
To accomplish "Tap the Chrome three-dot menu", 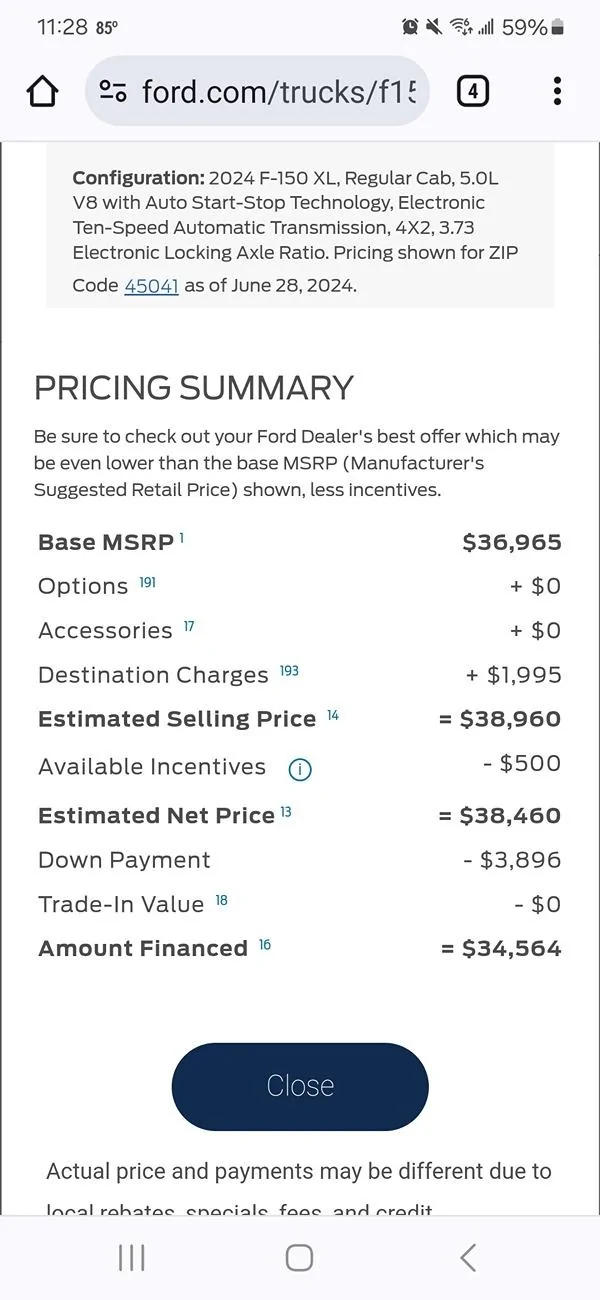I will click(557, 91).
